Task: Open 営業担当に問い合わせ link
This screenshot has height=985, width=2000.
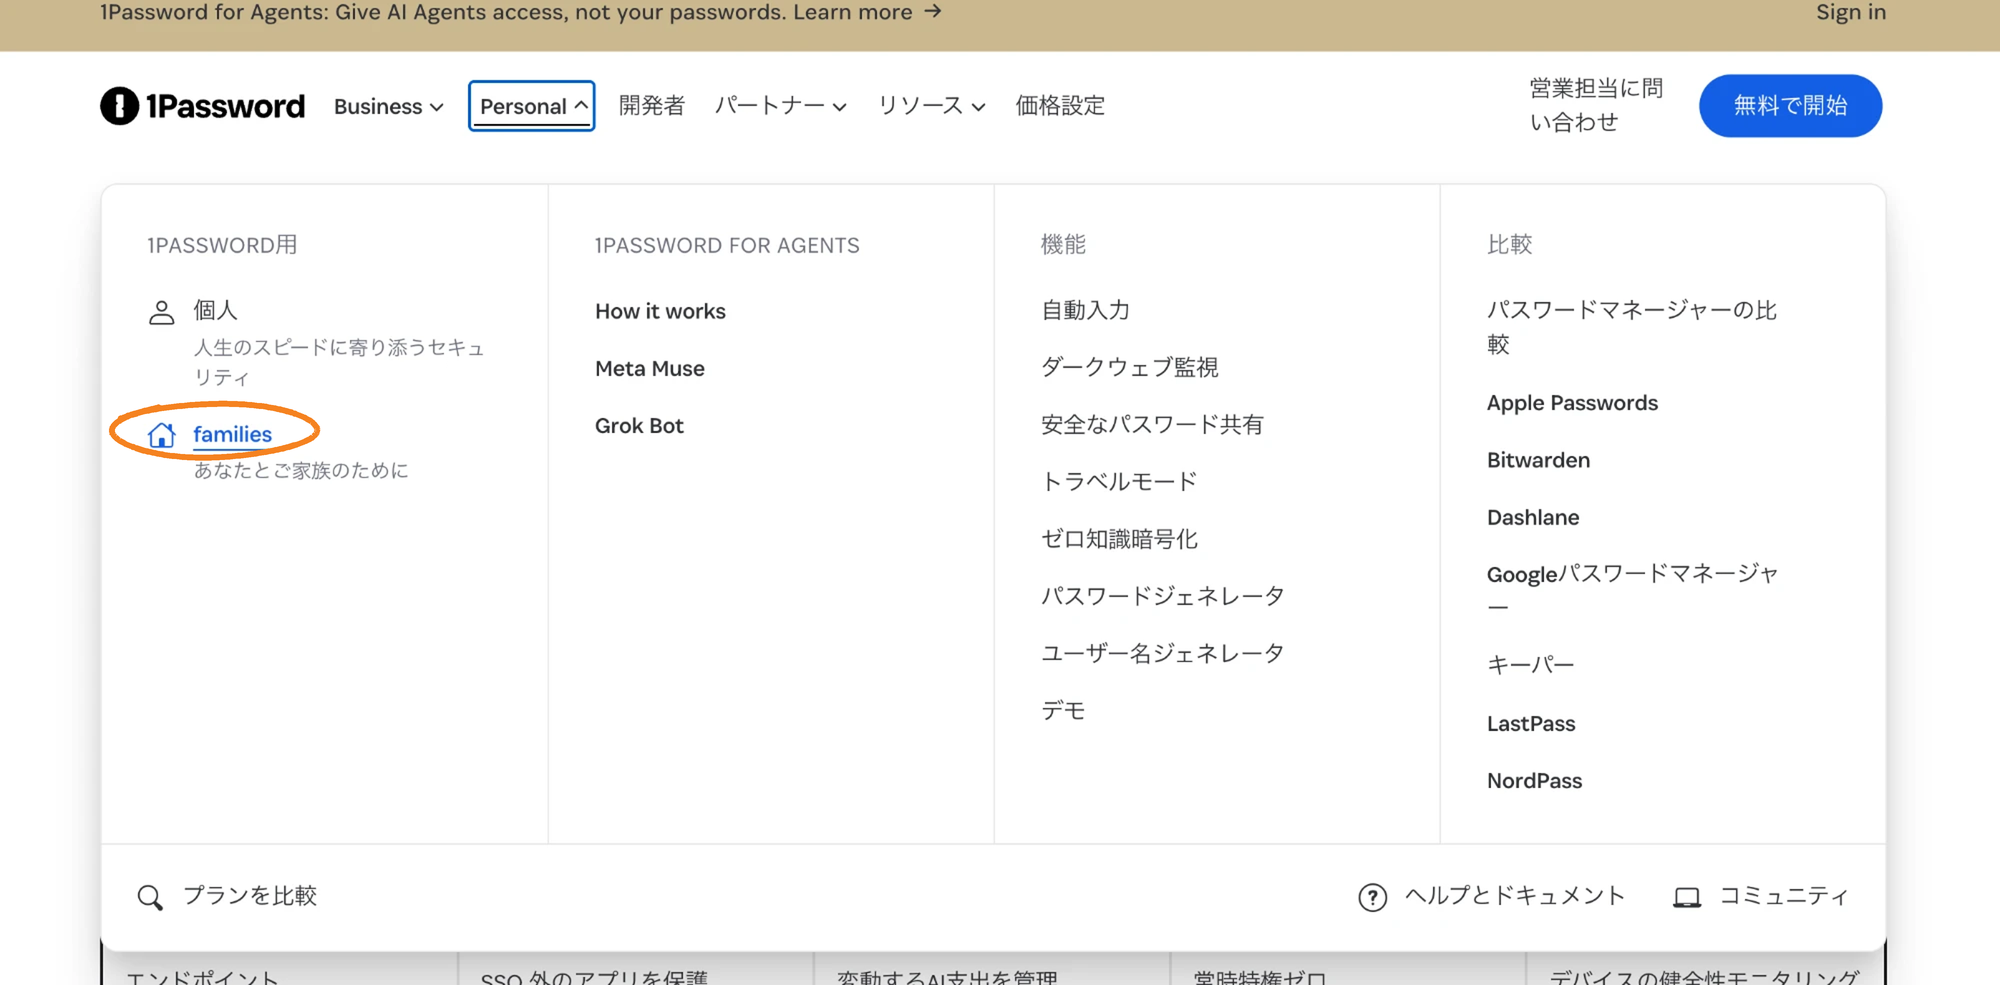Action: 1596,105
